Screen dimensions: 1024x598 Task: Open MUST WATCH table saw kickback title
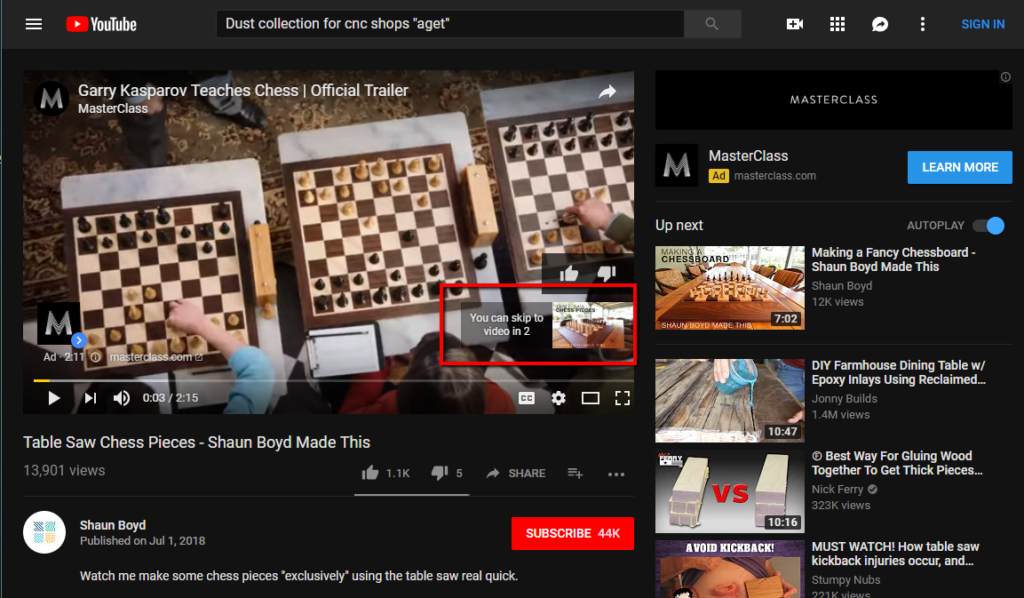click(895, 554)
